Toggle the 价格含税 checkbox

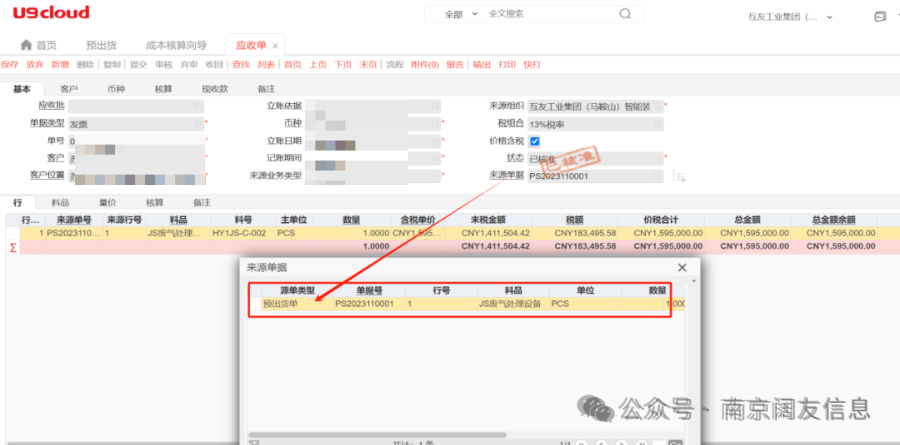tap(534, 141)
